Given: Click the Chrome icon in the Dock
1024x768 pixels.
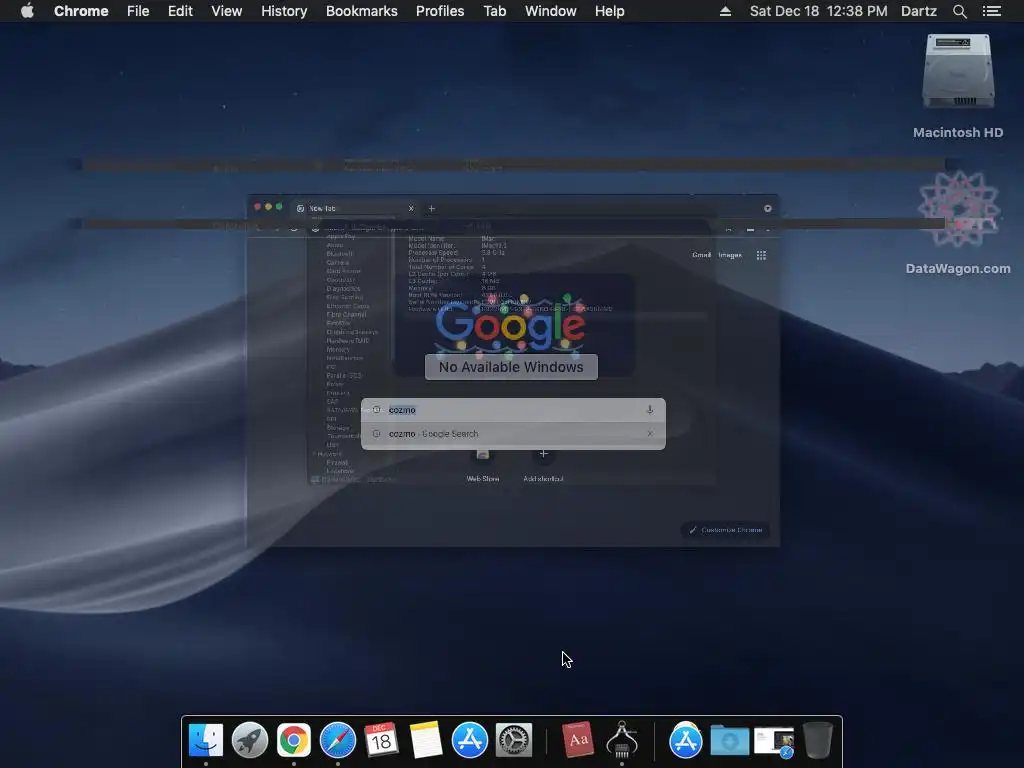Looking at the screenshot, I should pos(294,741).
